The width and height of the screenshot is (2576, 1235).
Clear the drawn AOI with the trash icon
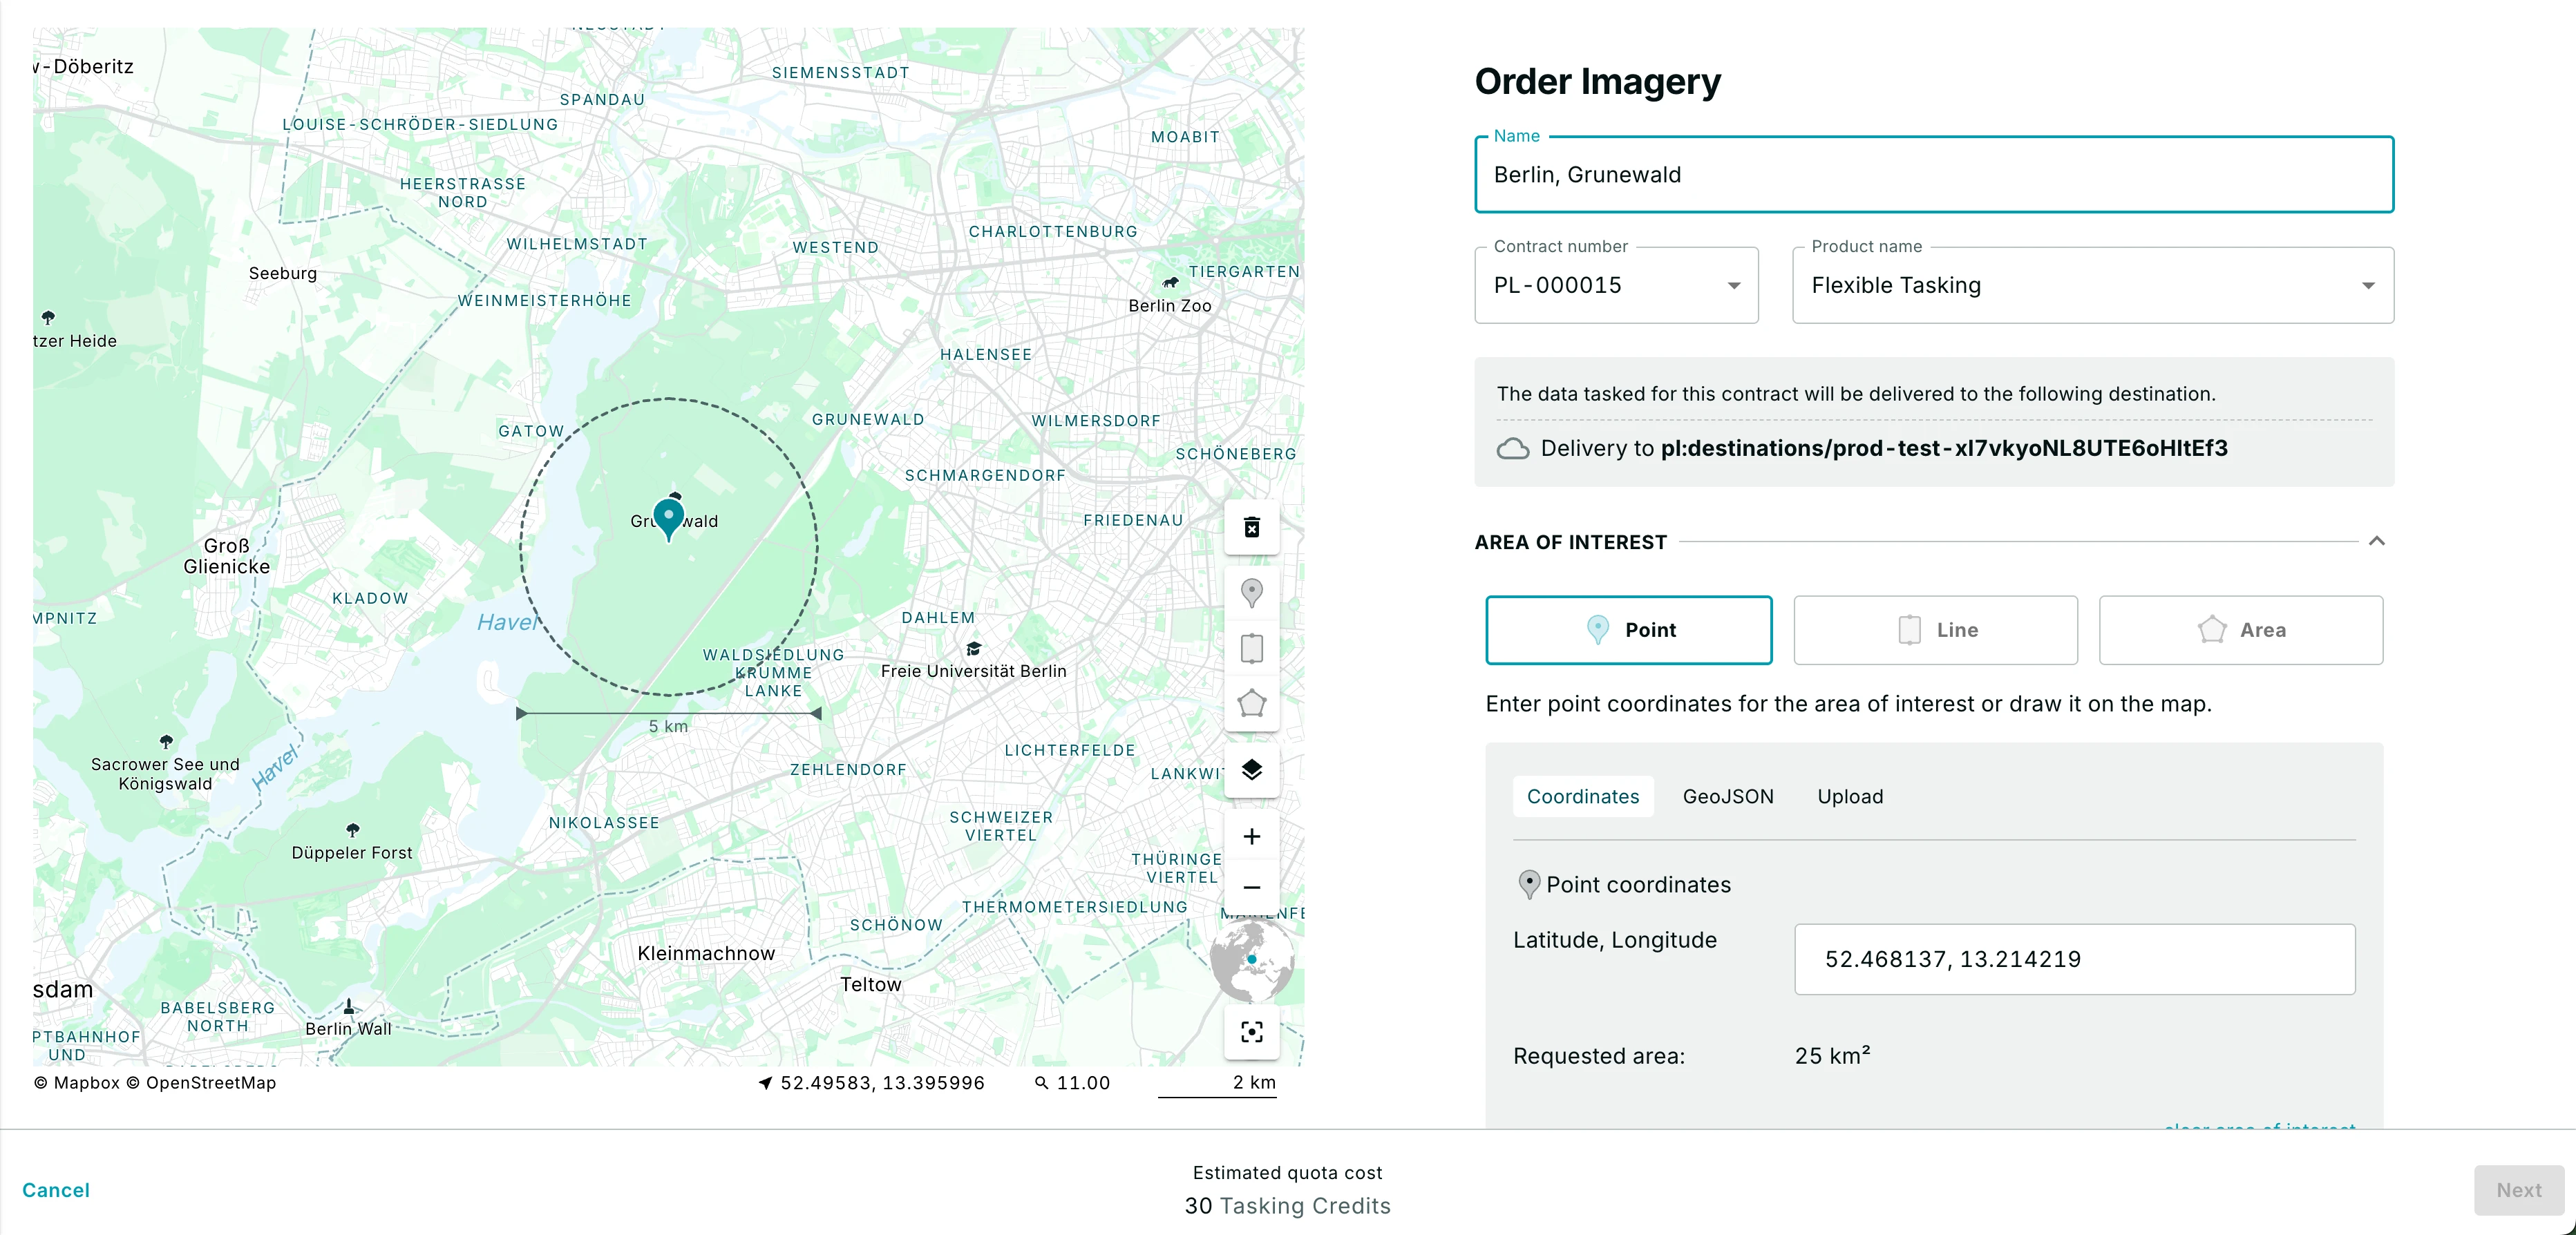1252,527
